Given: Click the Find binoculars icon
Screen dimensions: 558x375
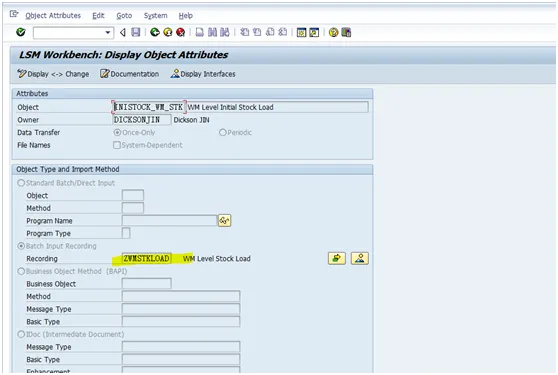Looking at the screenshot, I should coord(212,32).
